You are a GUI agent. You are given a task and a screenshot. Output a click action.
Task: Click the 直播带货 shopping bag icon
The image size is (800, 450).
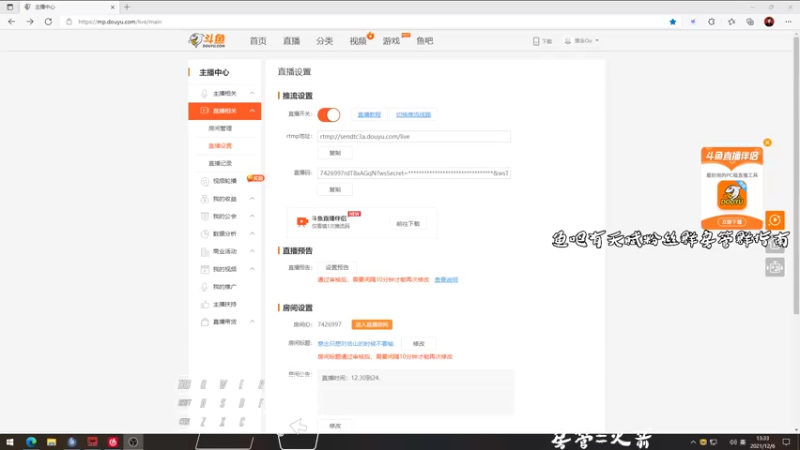(205, 322)
